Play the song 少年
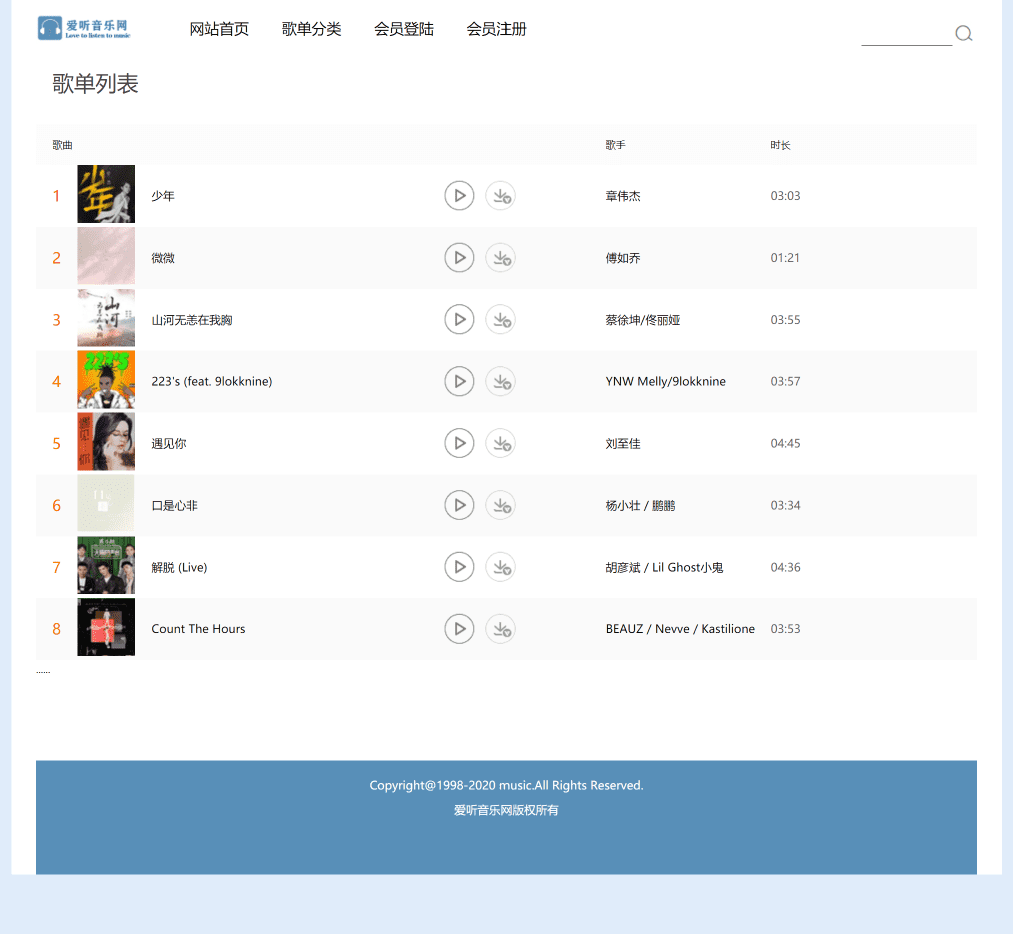The width and height of the screenshot is (1013, 934). click(459, 196)
